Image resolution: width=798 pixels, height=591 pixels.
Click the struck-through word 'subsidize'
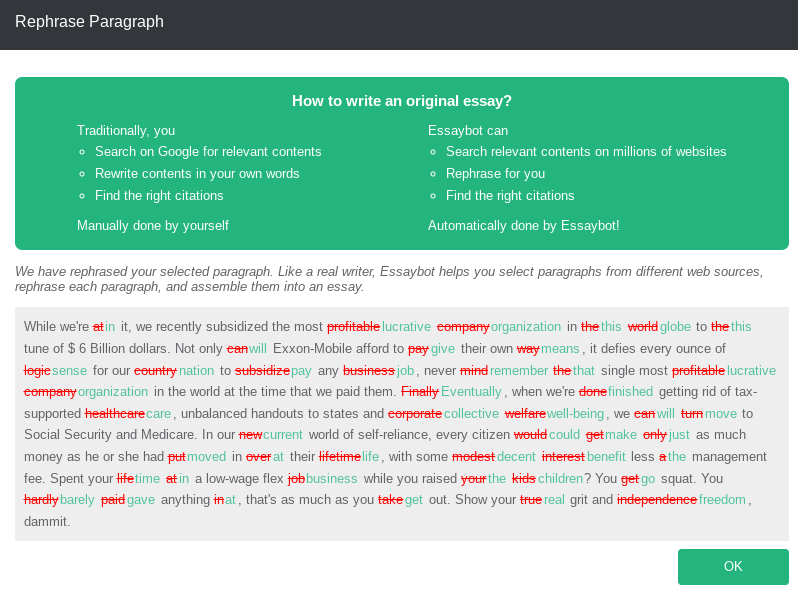(262, 370)
